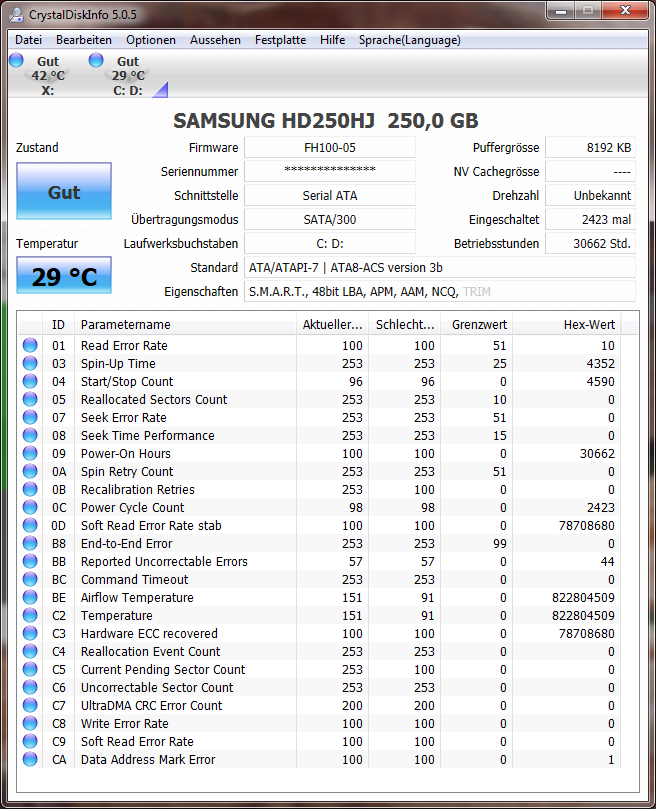The image size is (656, 809).
Task: Open the Datei menu
Action: pos(28,40)
